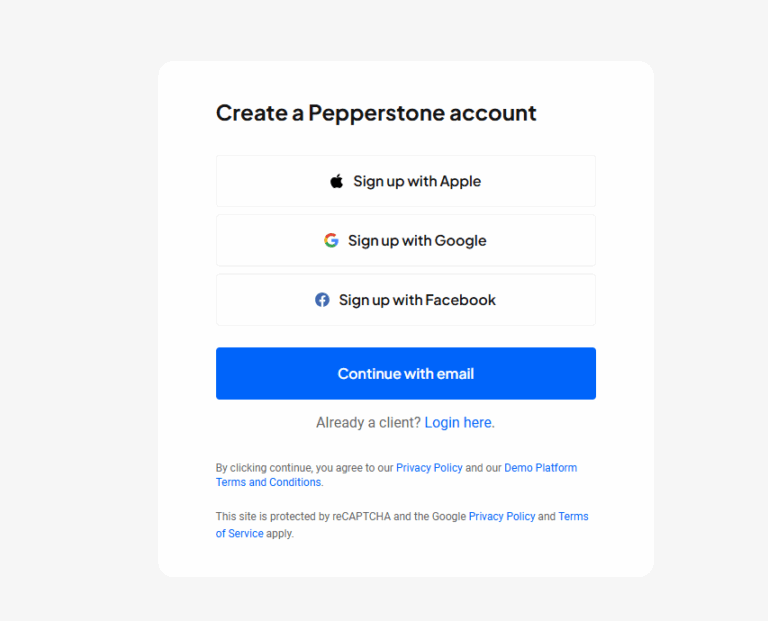Open Google Privacy Policy link in reCAPTCHA notice
Image resolution: width=768 pixels, height=621 pixels.
point(502,517)
